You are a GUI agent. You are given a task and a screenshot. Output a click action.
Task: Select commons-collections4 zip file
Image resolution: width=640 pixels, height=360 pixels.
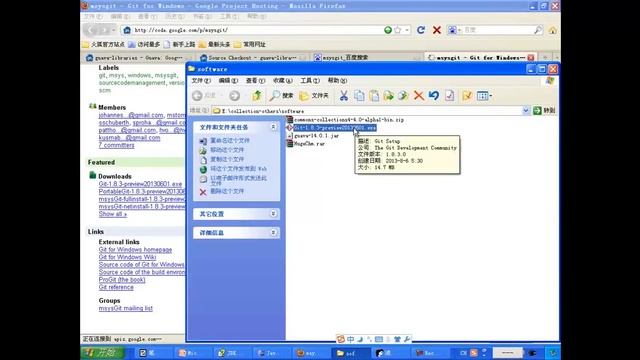tap(345, 120)
